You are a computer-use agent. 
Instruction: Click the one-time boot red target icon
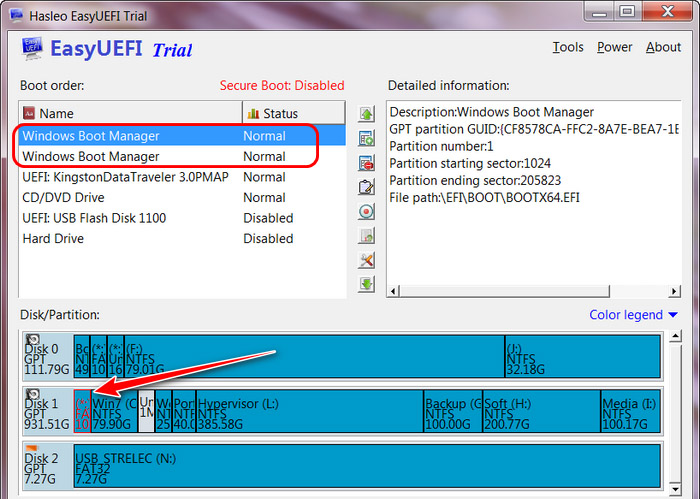(366, 211)
